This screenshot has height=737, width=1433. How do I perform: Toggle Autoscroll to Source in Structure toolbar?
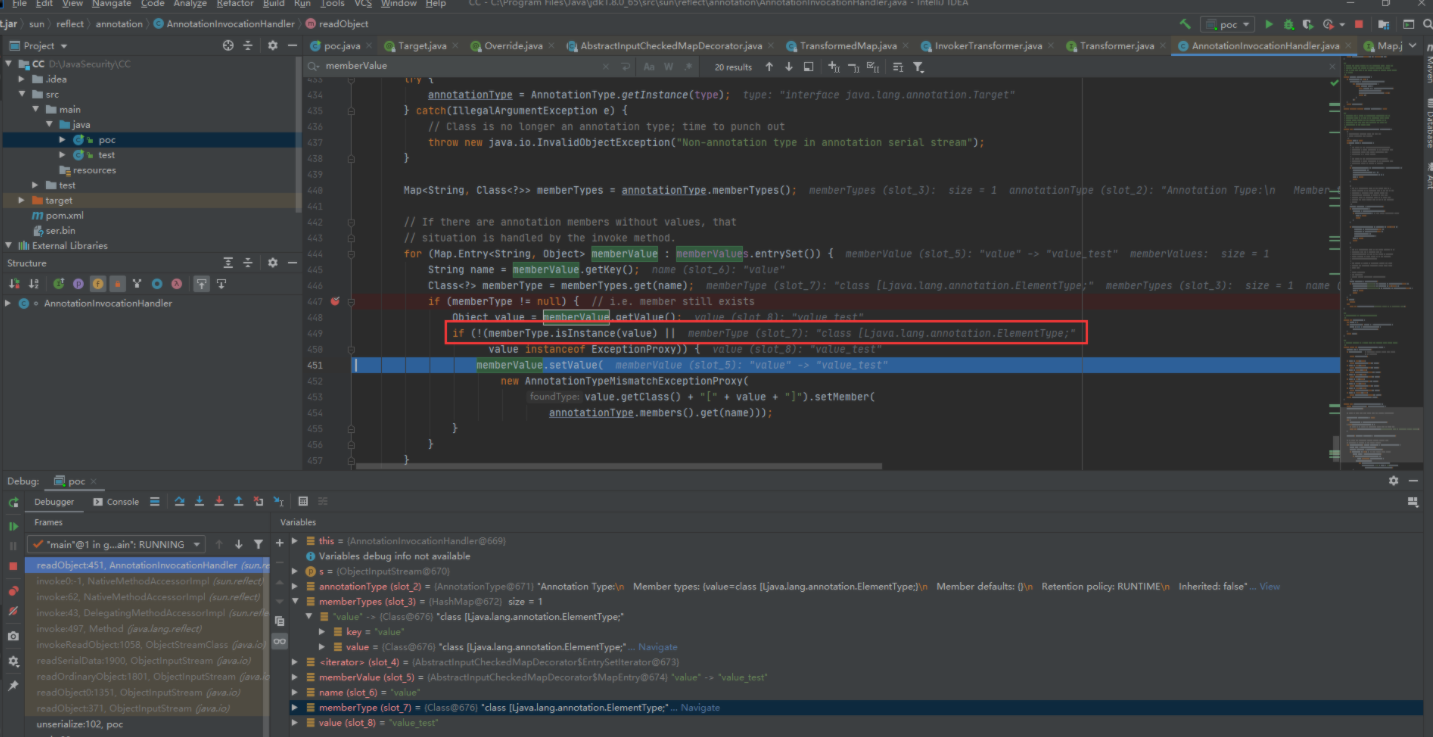pos(201,284)
